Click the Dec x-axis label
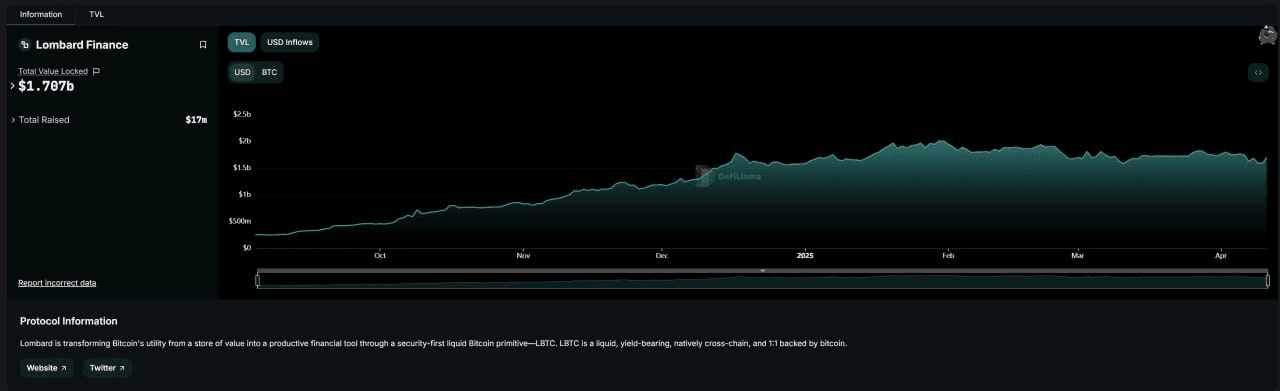Screen dimensions: 1280x391 661,256
